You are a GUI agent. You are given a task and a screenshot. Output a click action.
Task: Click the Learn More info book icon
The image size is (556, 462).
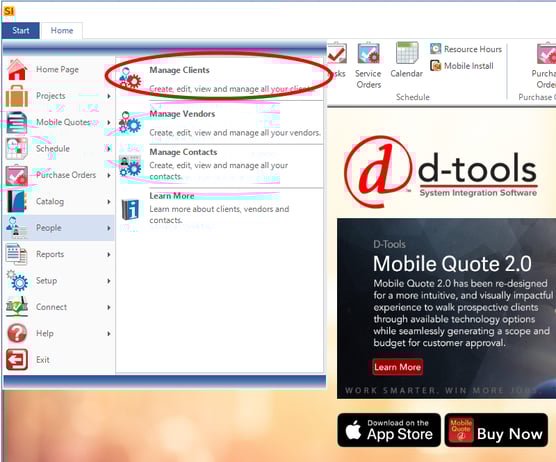[130, 210]
